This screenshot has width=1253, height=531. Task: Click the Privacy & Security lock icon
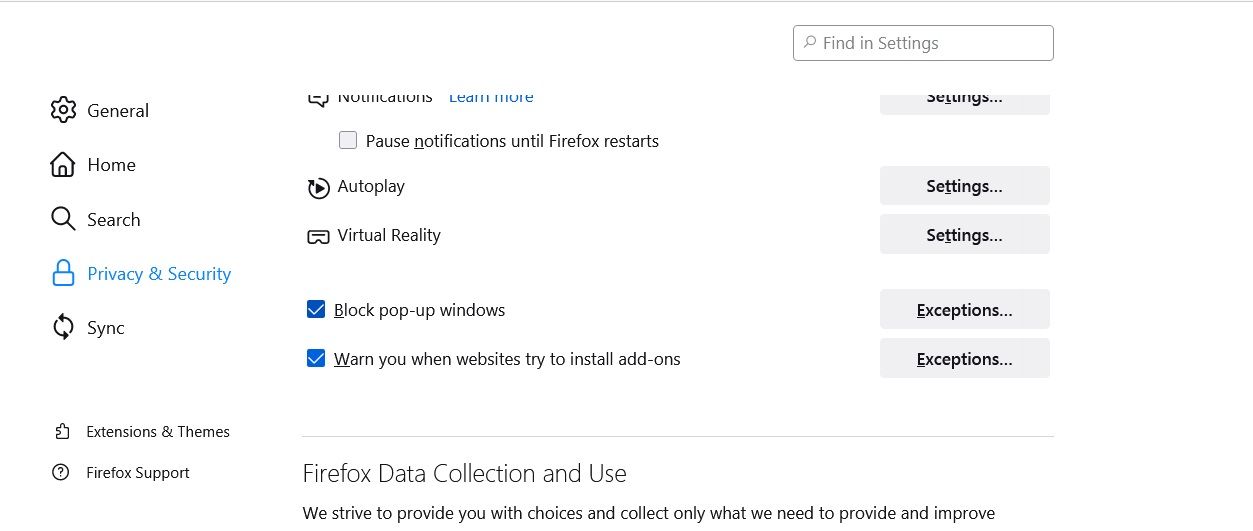(63, 273)
